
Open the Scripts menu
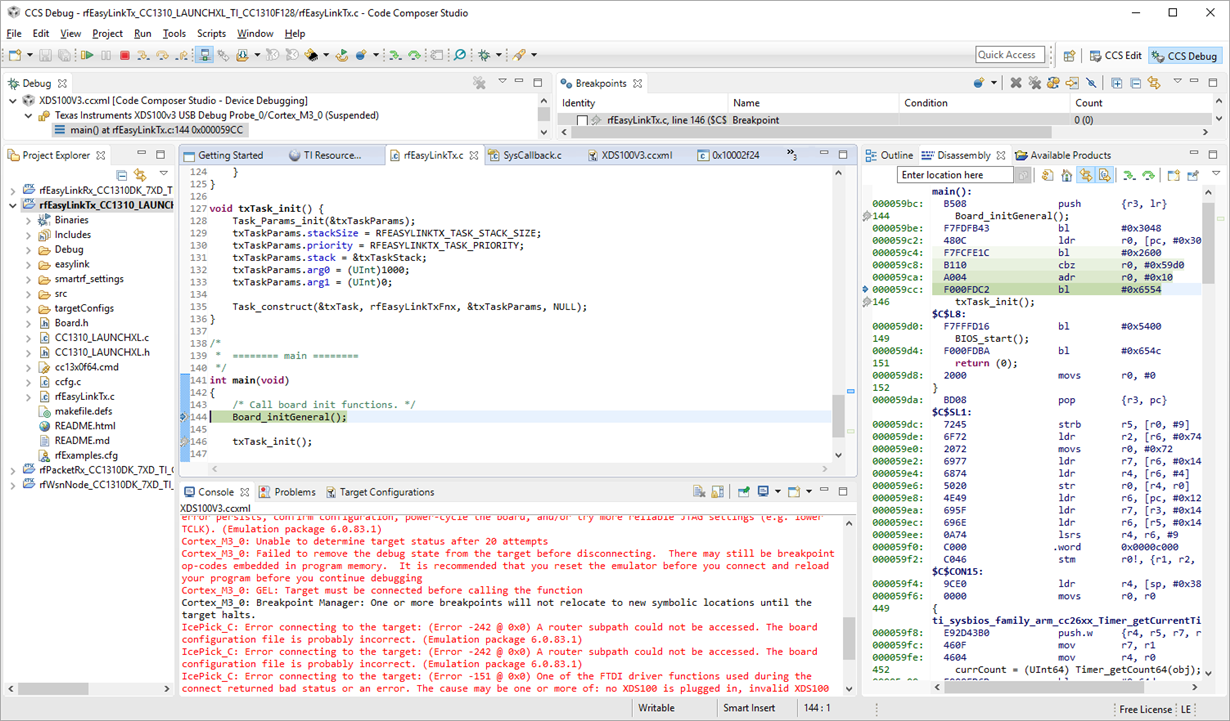point(211,33)
